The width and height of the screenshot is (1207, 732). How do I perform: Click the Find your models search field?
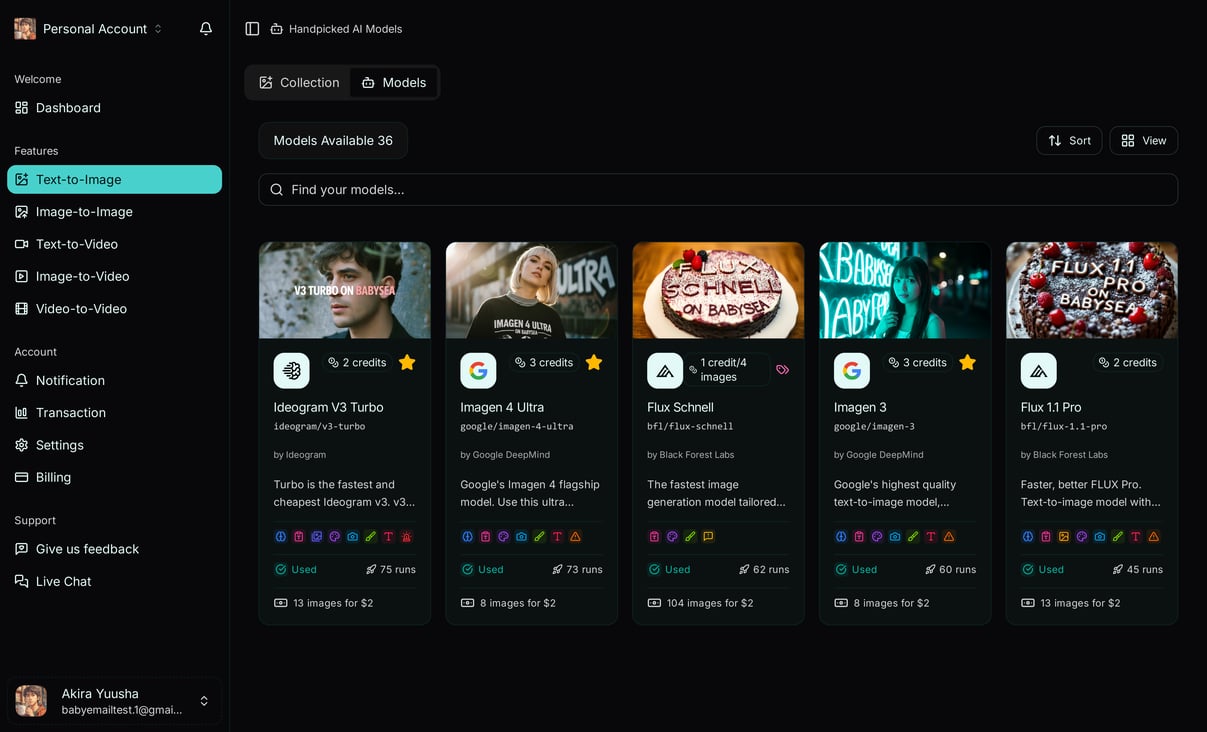[x=718, y=190]
